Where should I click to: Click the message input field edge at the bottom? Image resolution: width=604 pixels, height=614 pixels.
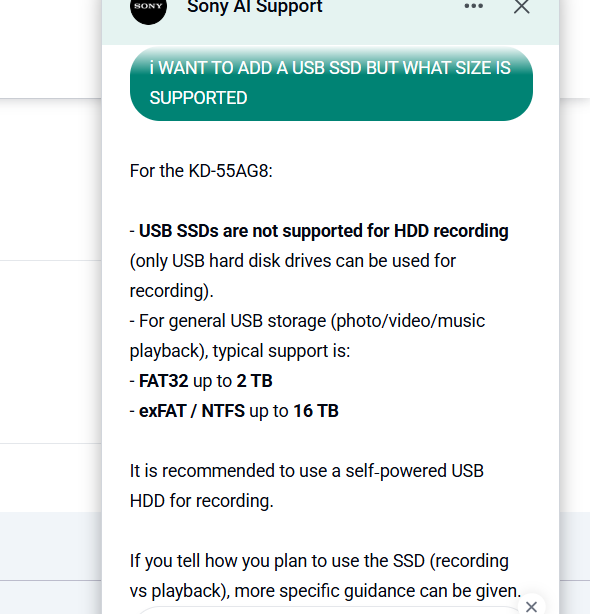click(x=329, y=611)
